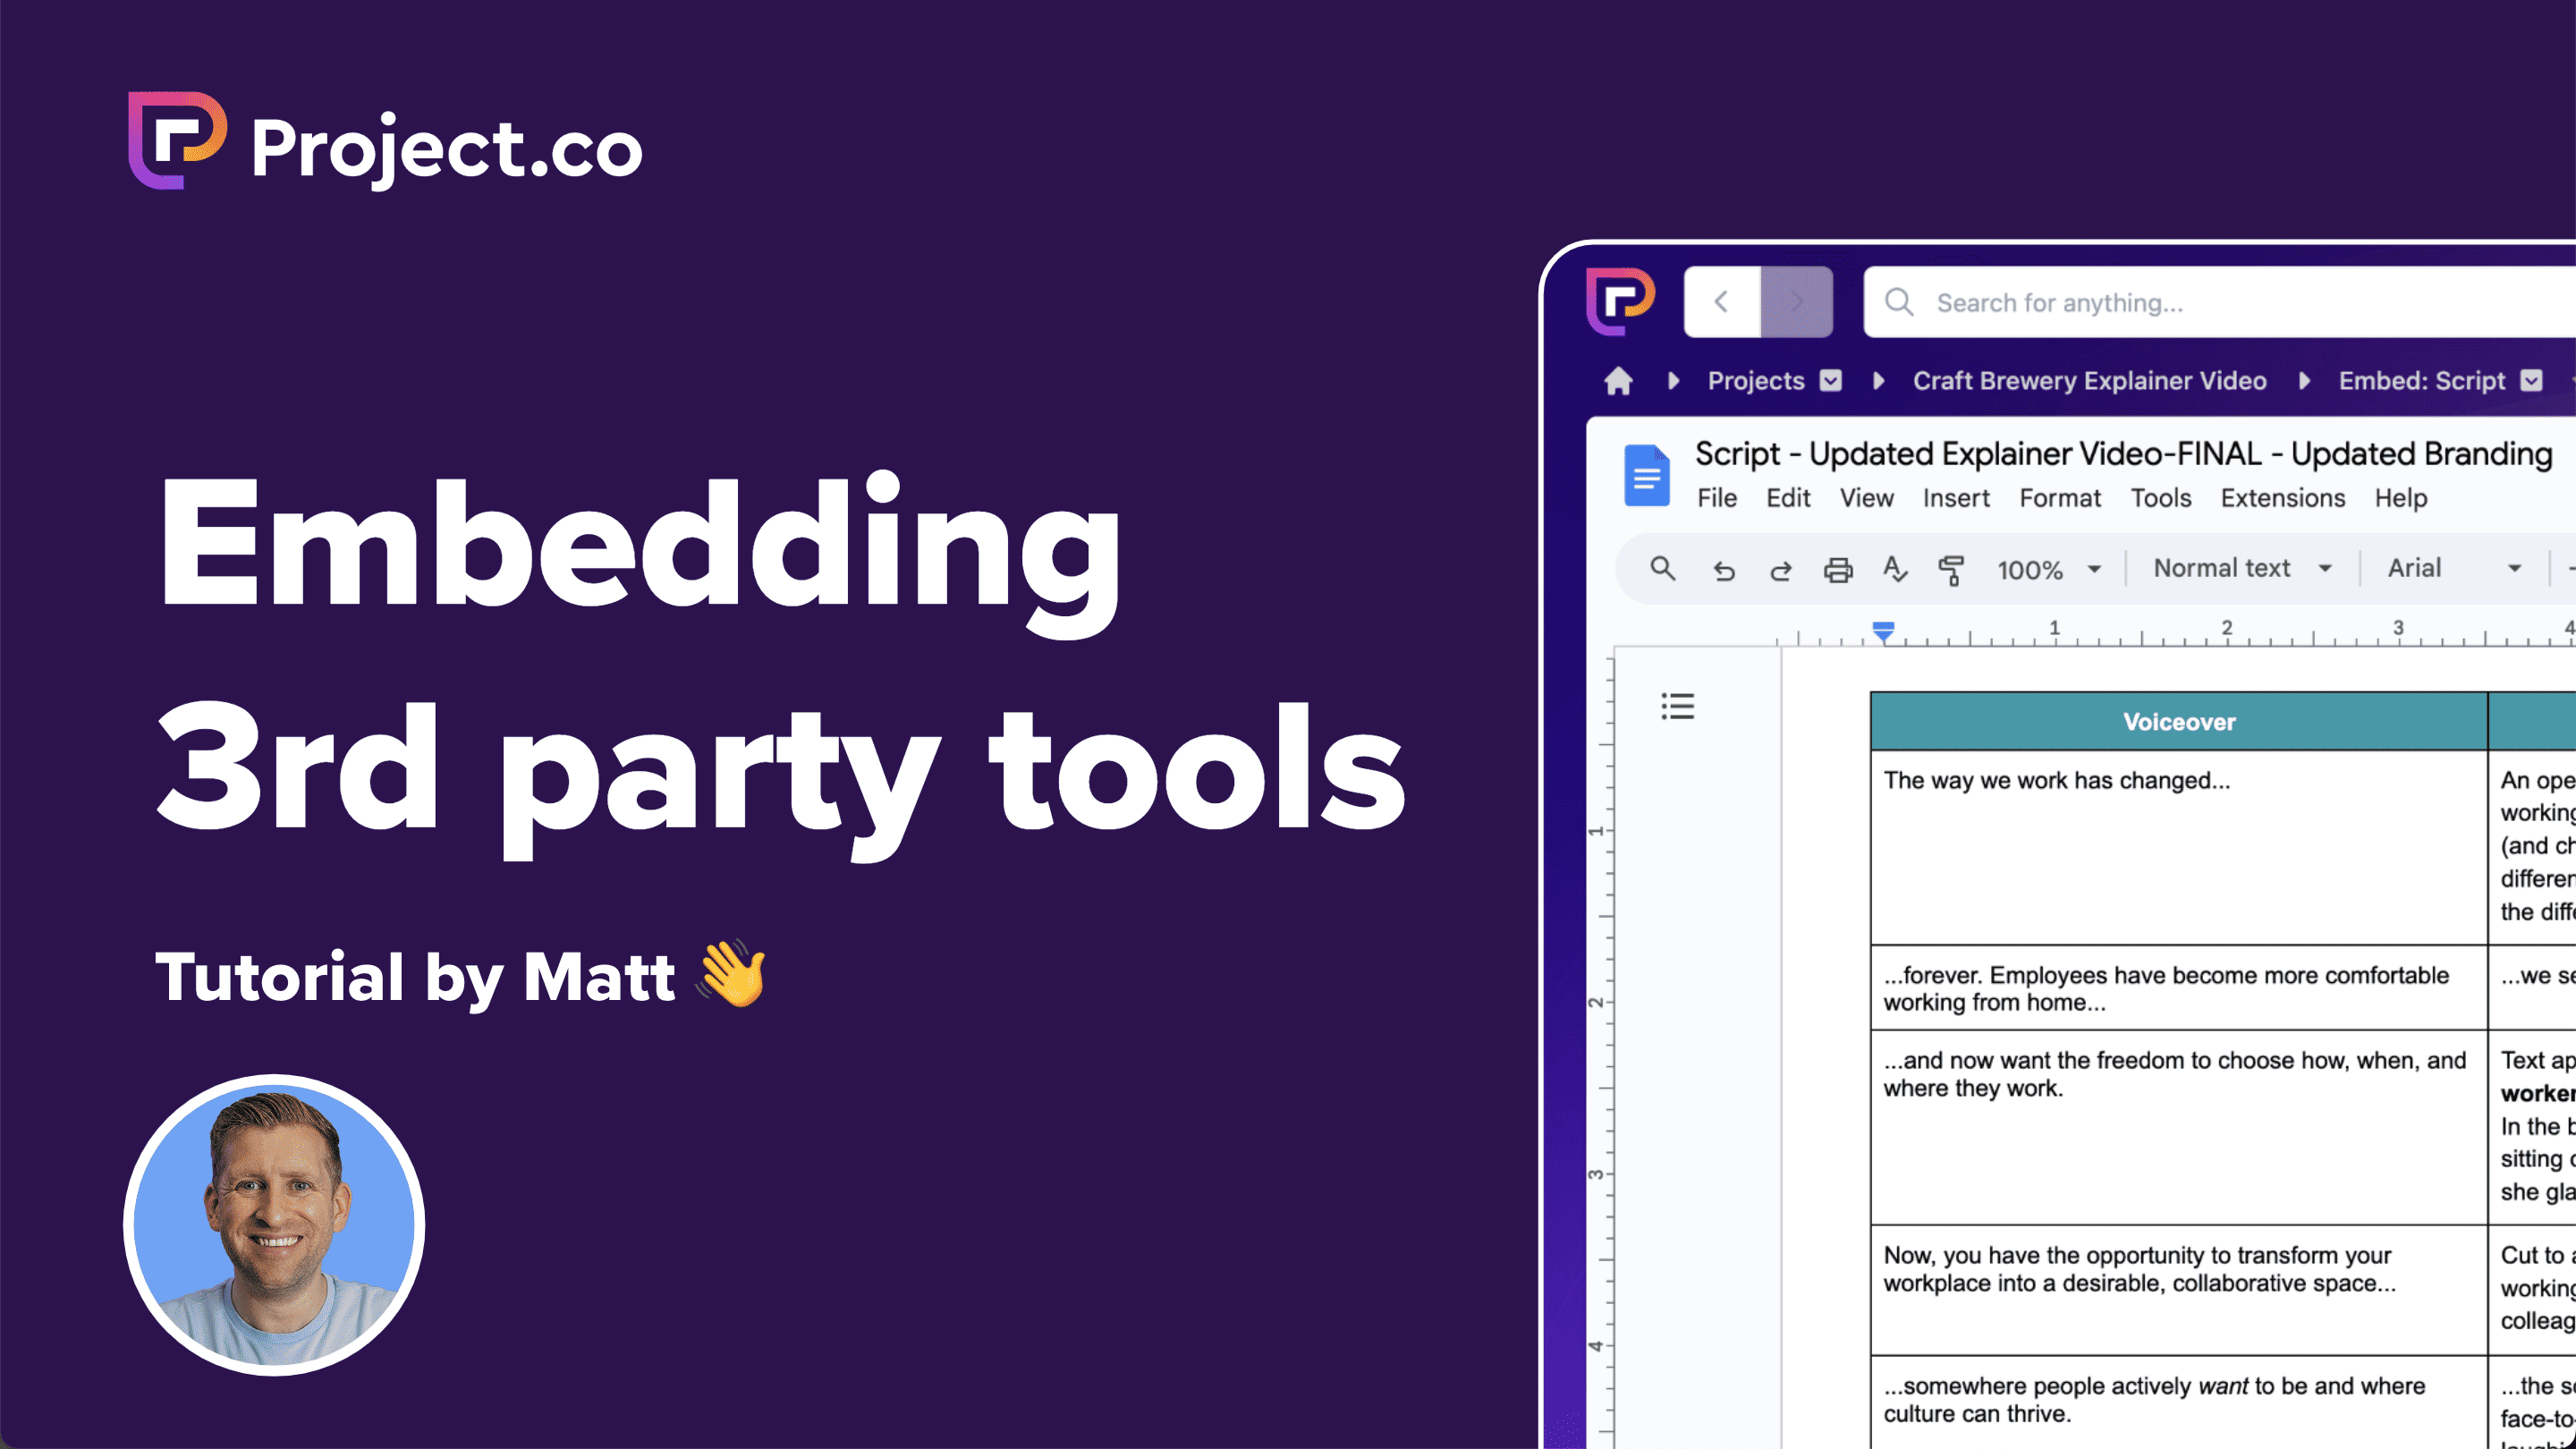This screenshot has height=1449, width=2576.
Task: Click cell 'Now, you have the opportunity to transform'
Action: click(x=2179, y=1290)
